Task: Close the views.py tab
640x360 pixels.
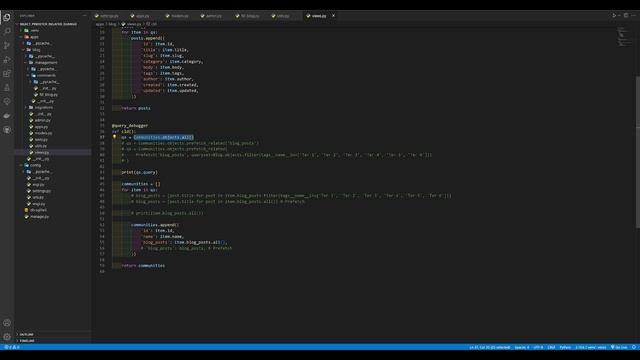Action: pos(333,16)
